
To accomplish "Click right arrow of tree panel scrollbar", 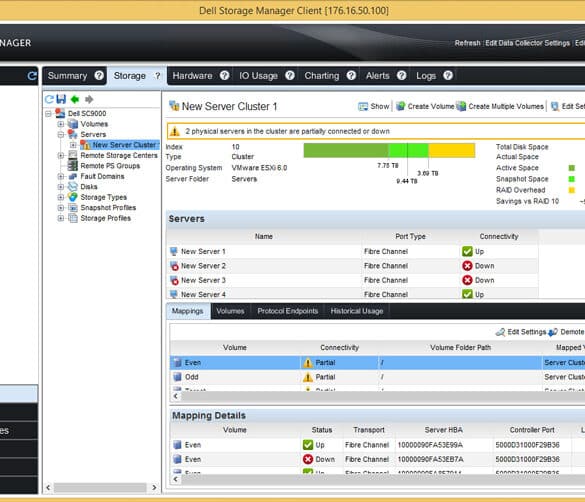I will click(x=154, y=487).
